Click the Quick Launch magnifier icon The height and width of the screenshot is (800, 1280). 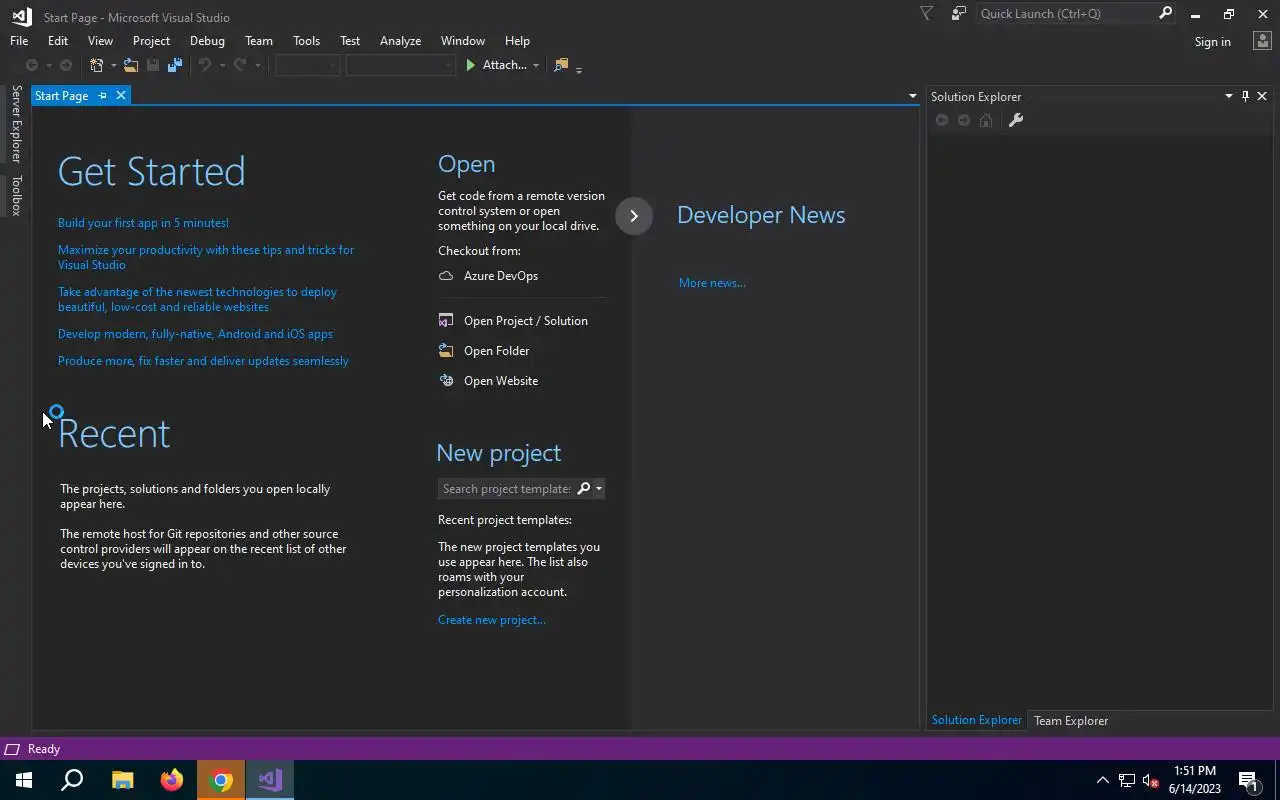point(1165,13)
